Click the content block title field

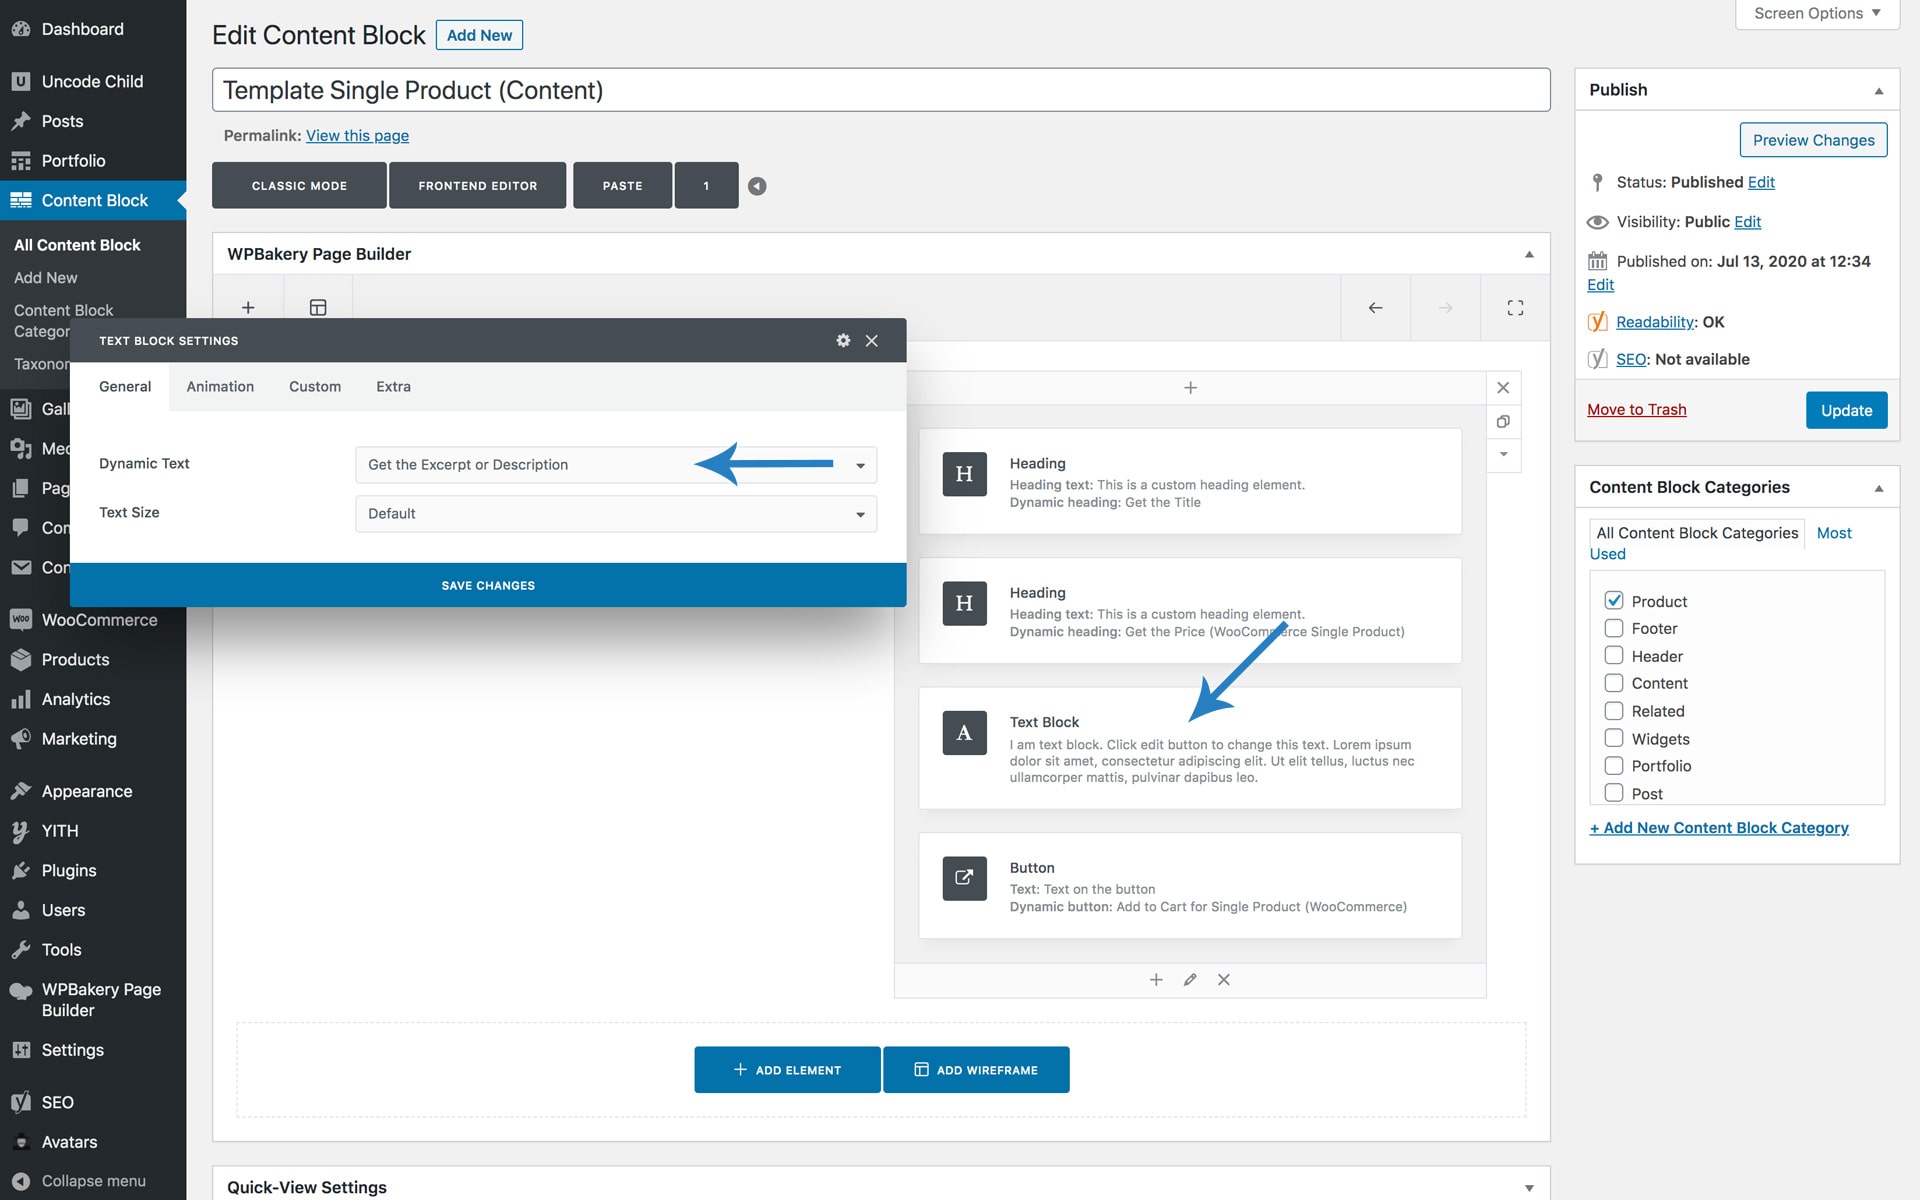pyautogui.click(x=880, y=91)
